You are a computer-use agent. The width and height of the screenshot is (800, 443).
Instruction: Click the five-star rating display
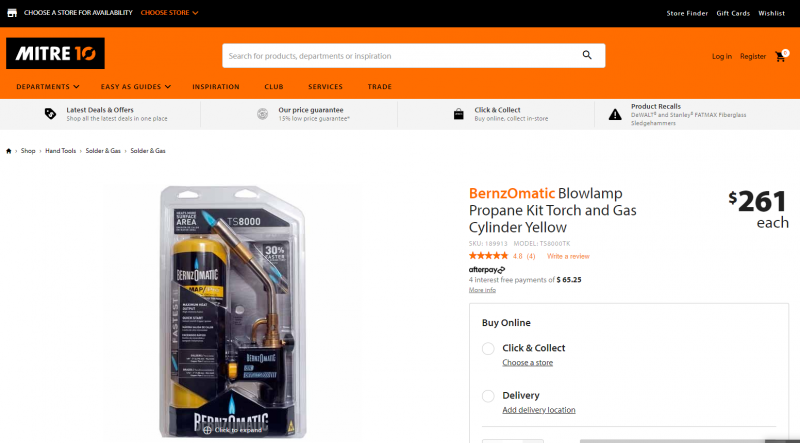[x=488, y=256]
